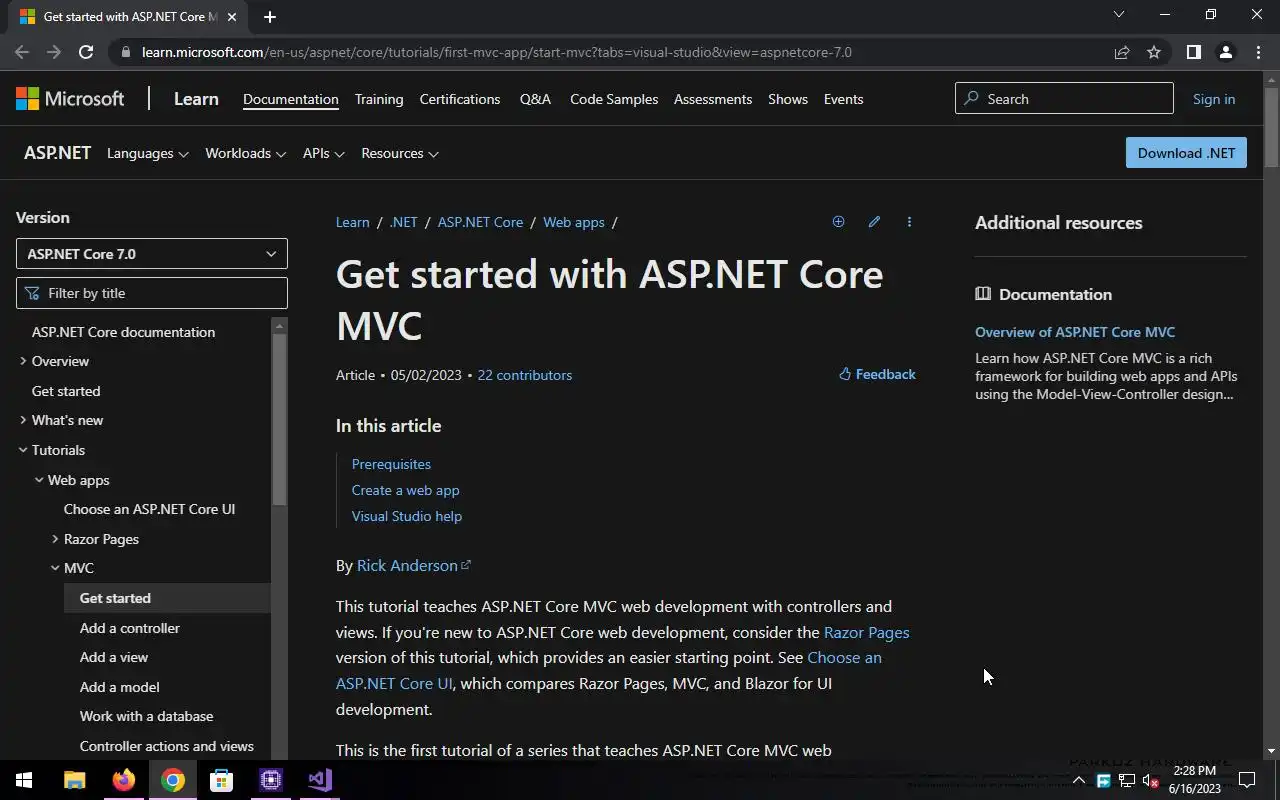Open Chrome side panel icon
The width and height of the screenshot is (1280, 800).
coord(1193,52)
